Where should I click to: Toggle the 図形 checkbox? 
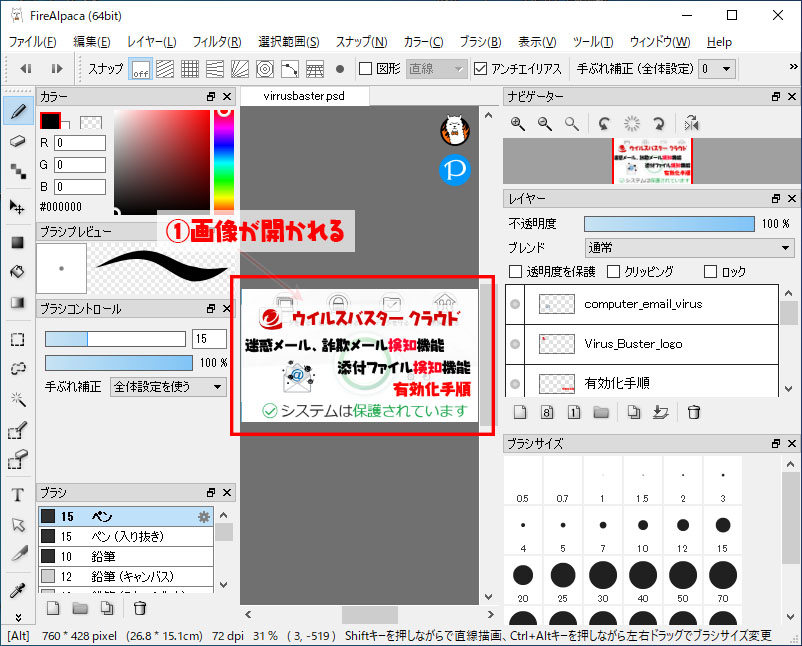(365, 69)
